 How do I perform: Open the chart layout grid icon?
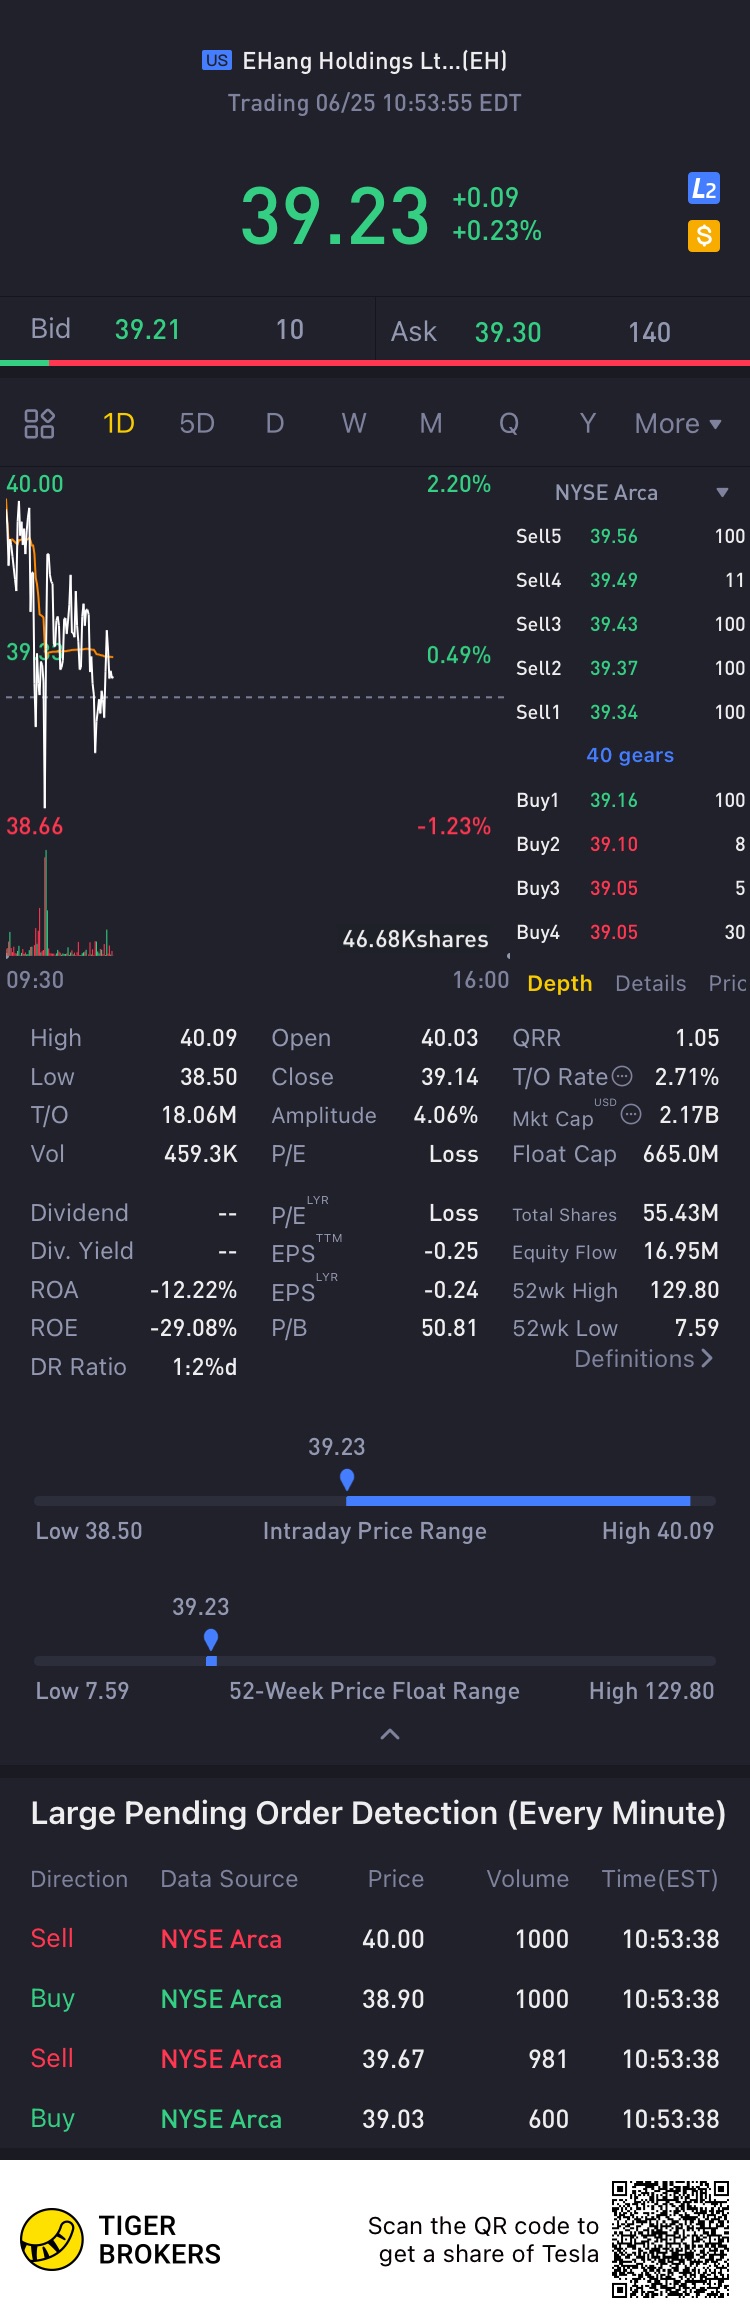(x=39, y=423)
